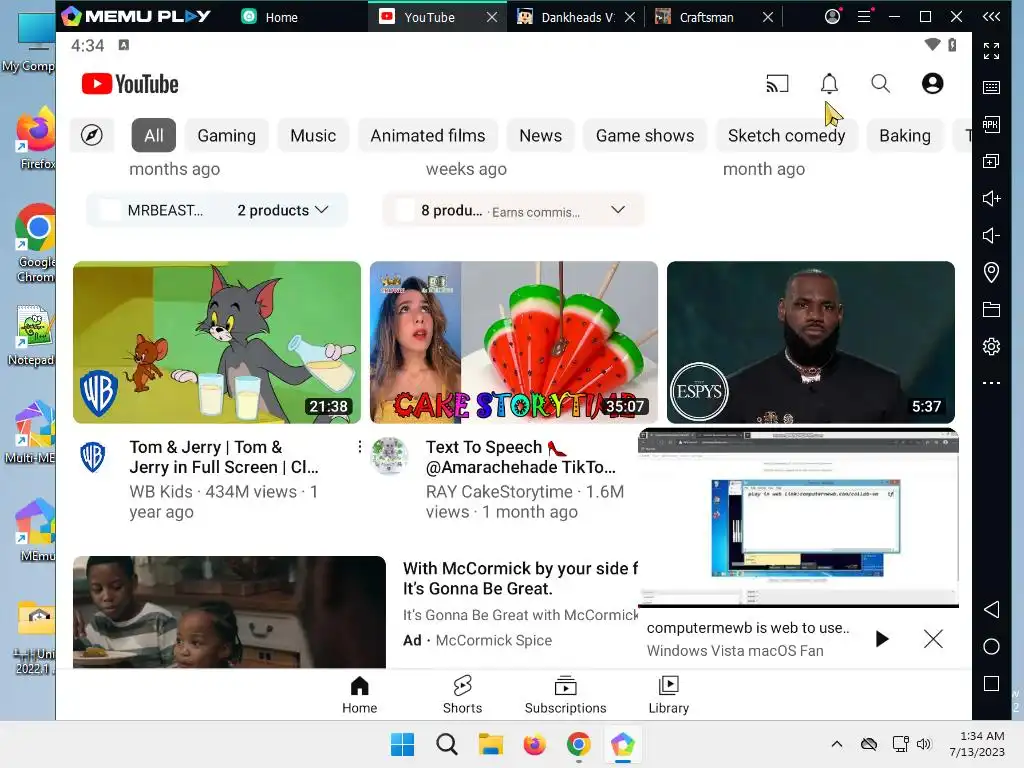Open McCormick ad video thumbnail
Image resolution: width=1024 pixels, height=768 pixels.
coord(229,612)
